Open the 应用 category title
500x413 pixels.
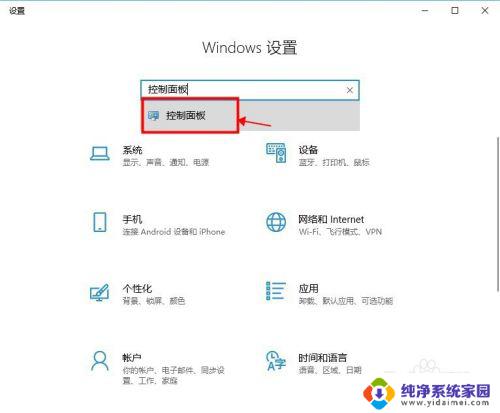coord(308,289)
